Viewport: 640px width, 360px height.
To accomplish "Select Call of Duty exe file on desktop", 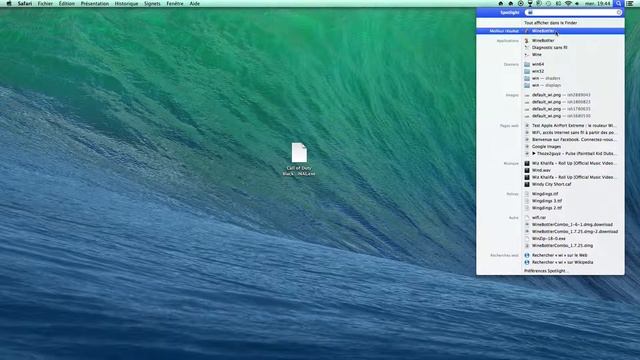I will [299, 159].
